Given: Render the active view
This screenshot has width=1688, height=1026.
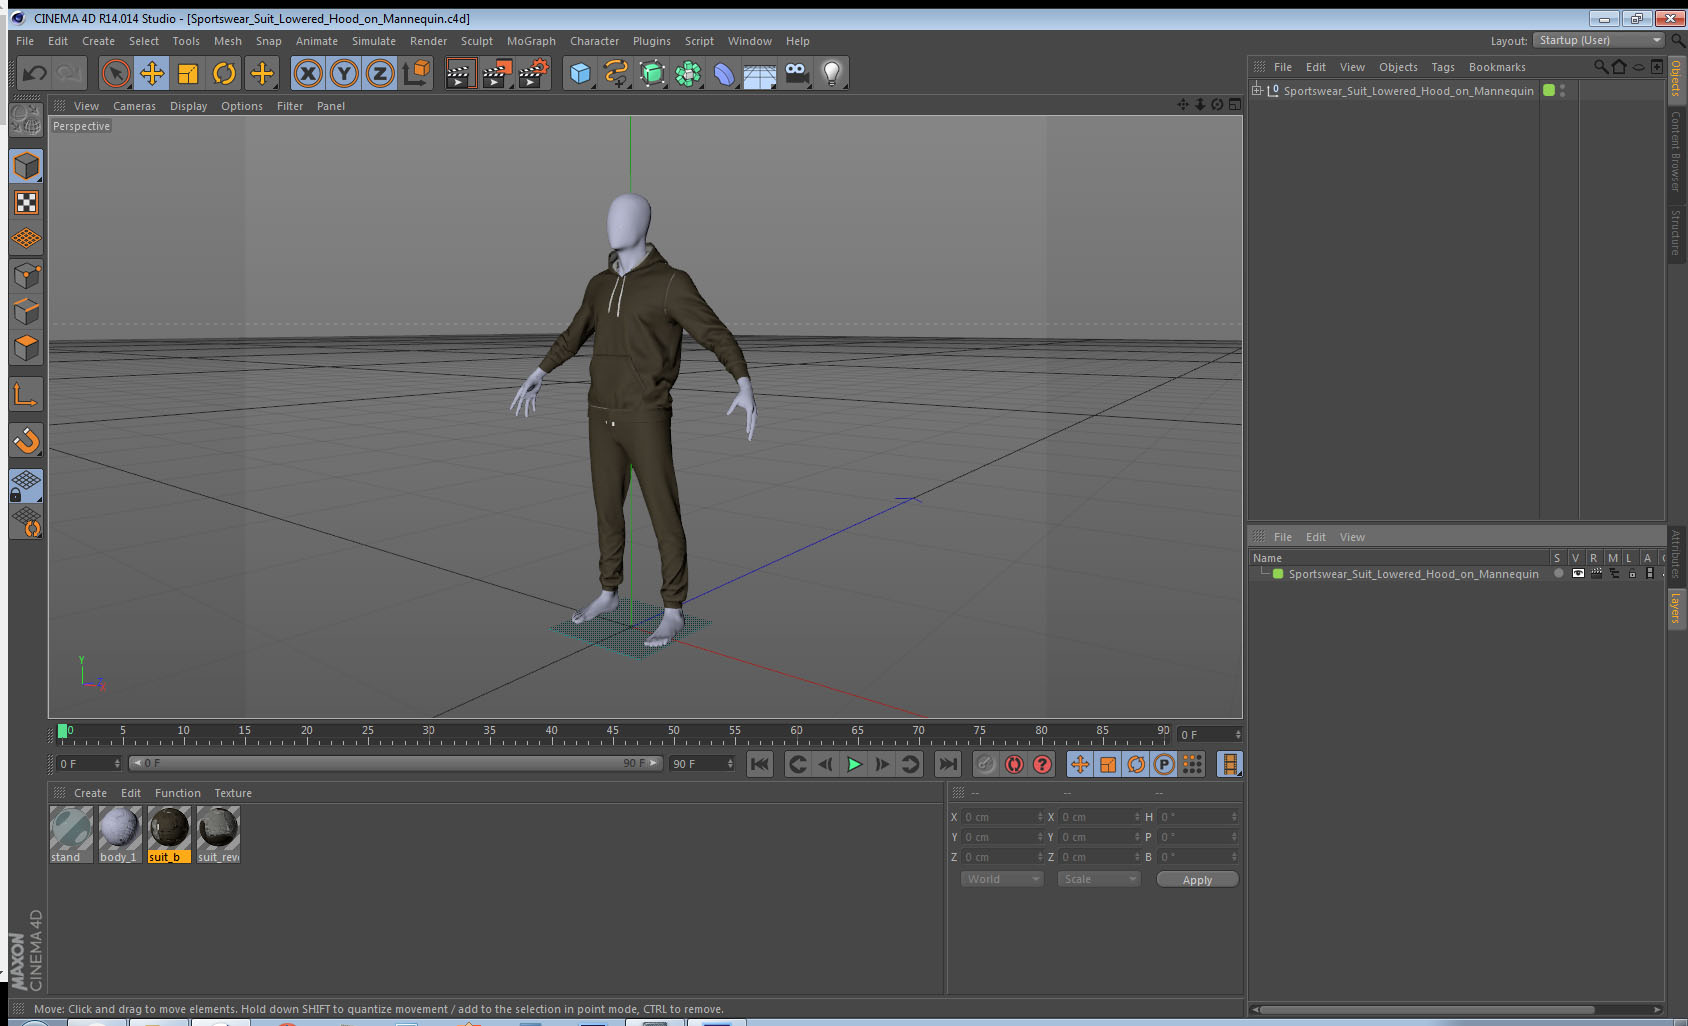Looking at the screenshot, I should coord(459,73).
